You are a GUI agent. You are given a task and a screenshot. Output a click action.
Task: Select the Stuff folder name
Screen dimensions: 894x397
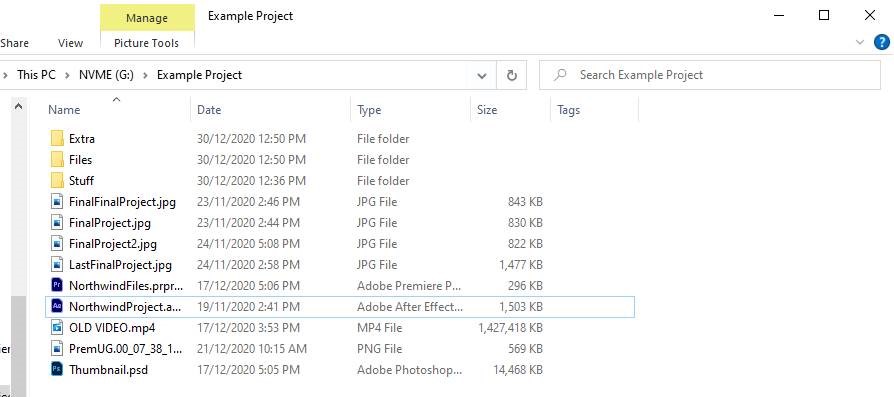click(82, 181)
